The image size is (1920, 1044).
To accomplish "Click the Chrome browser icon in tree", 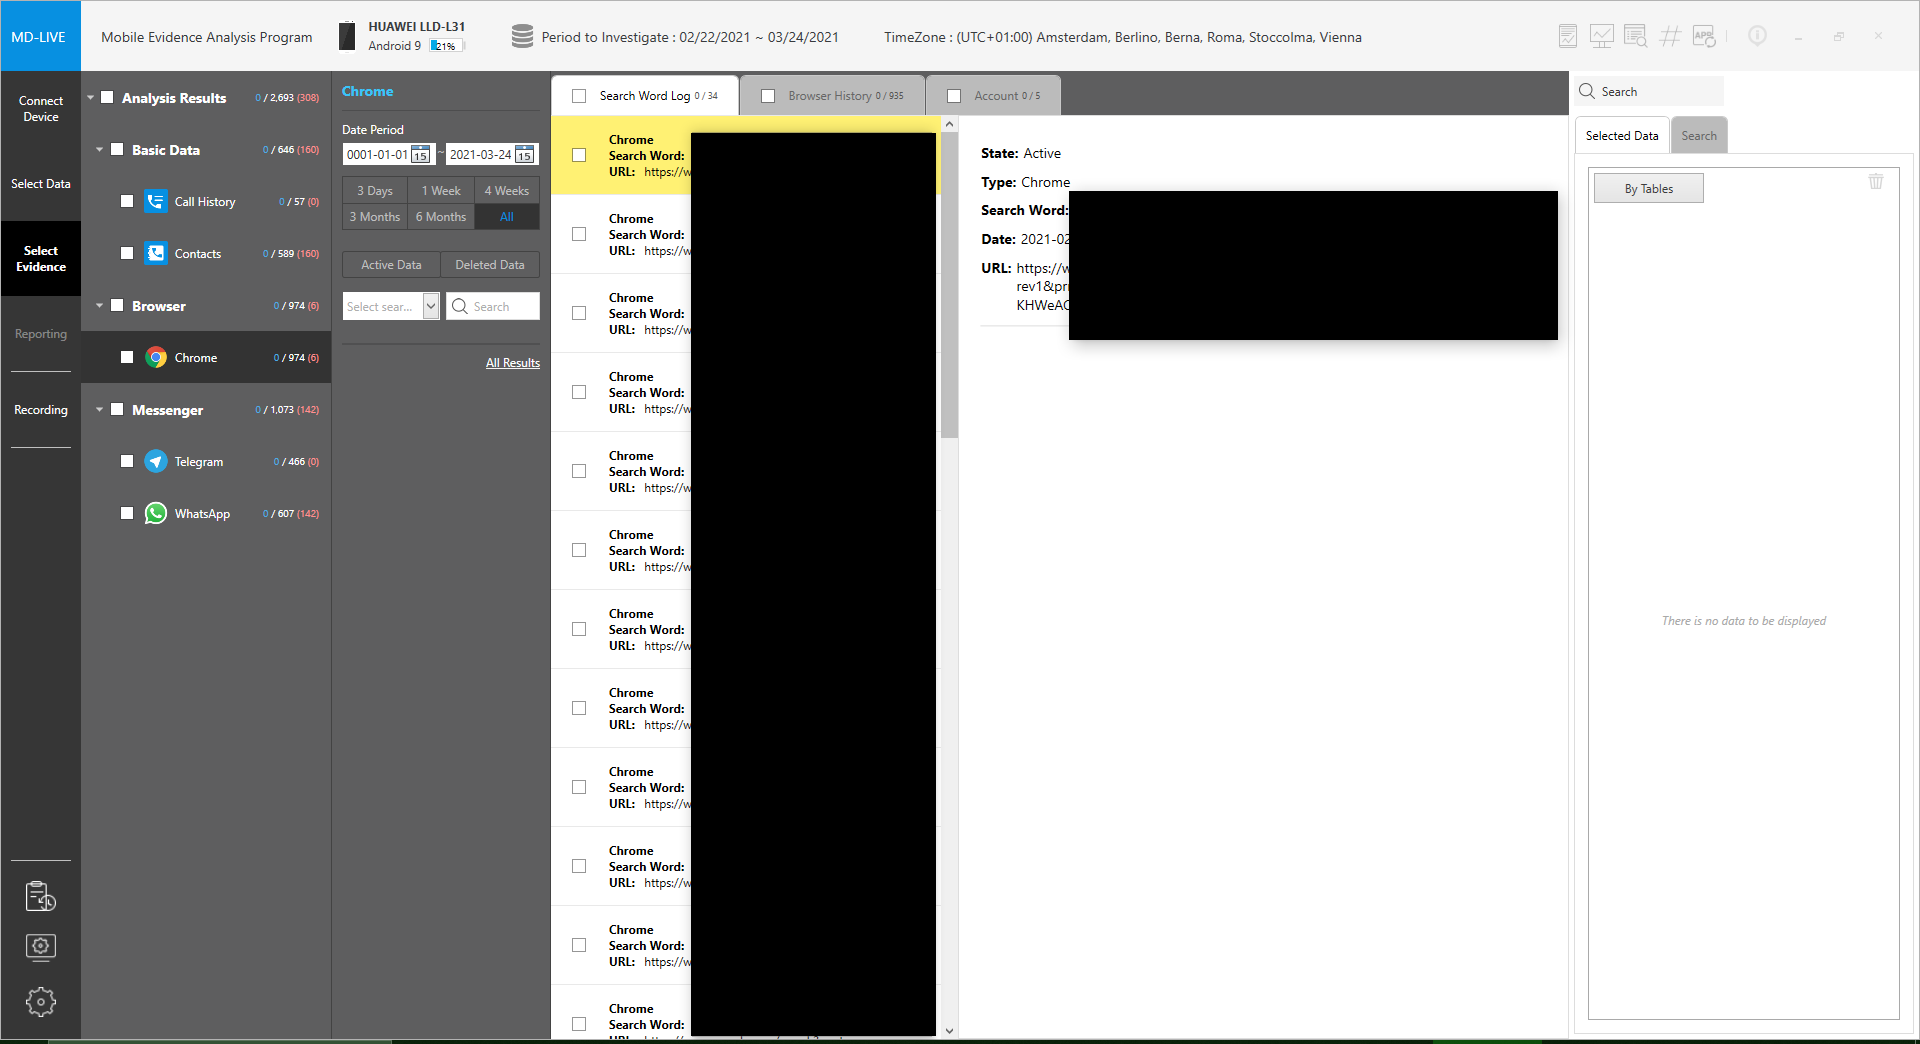I will click(156, 358).
